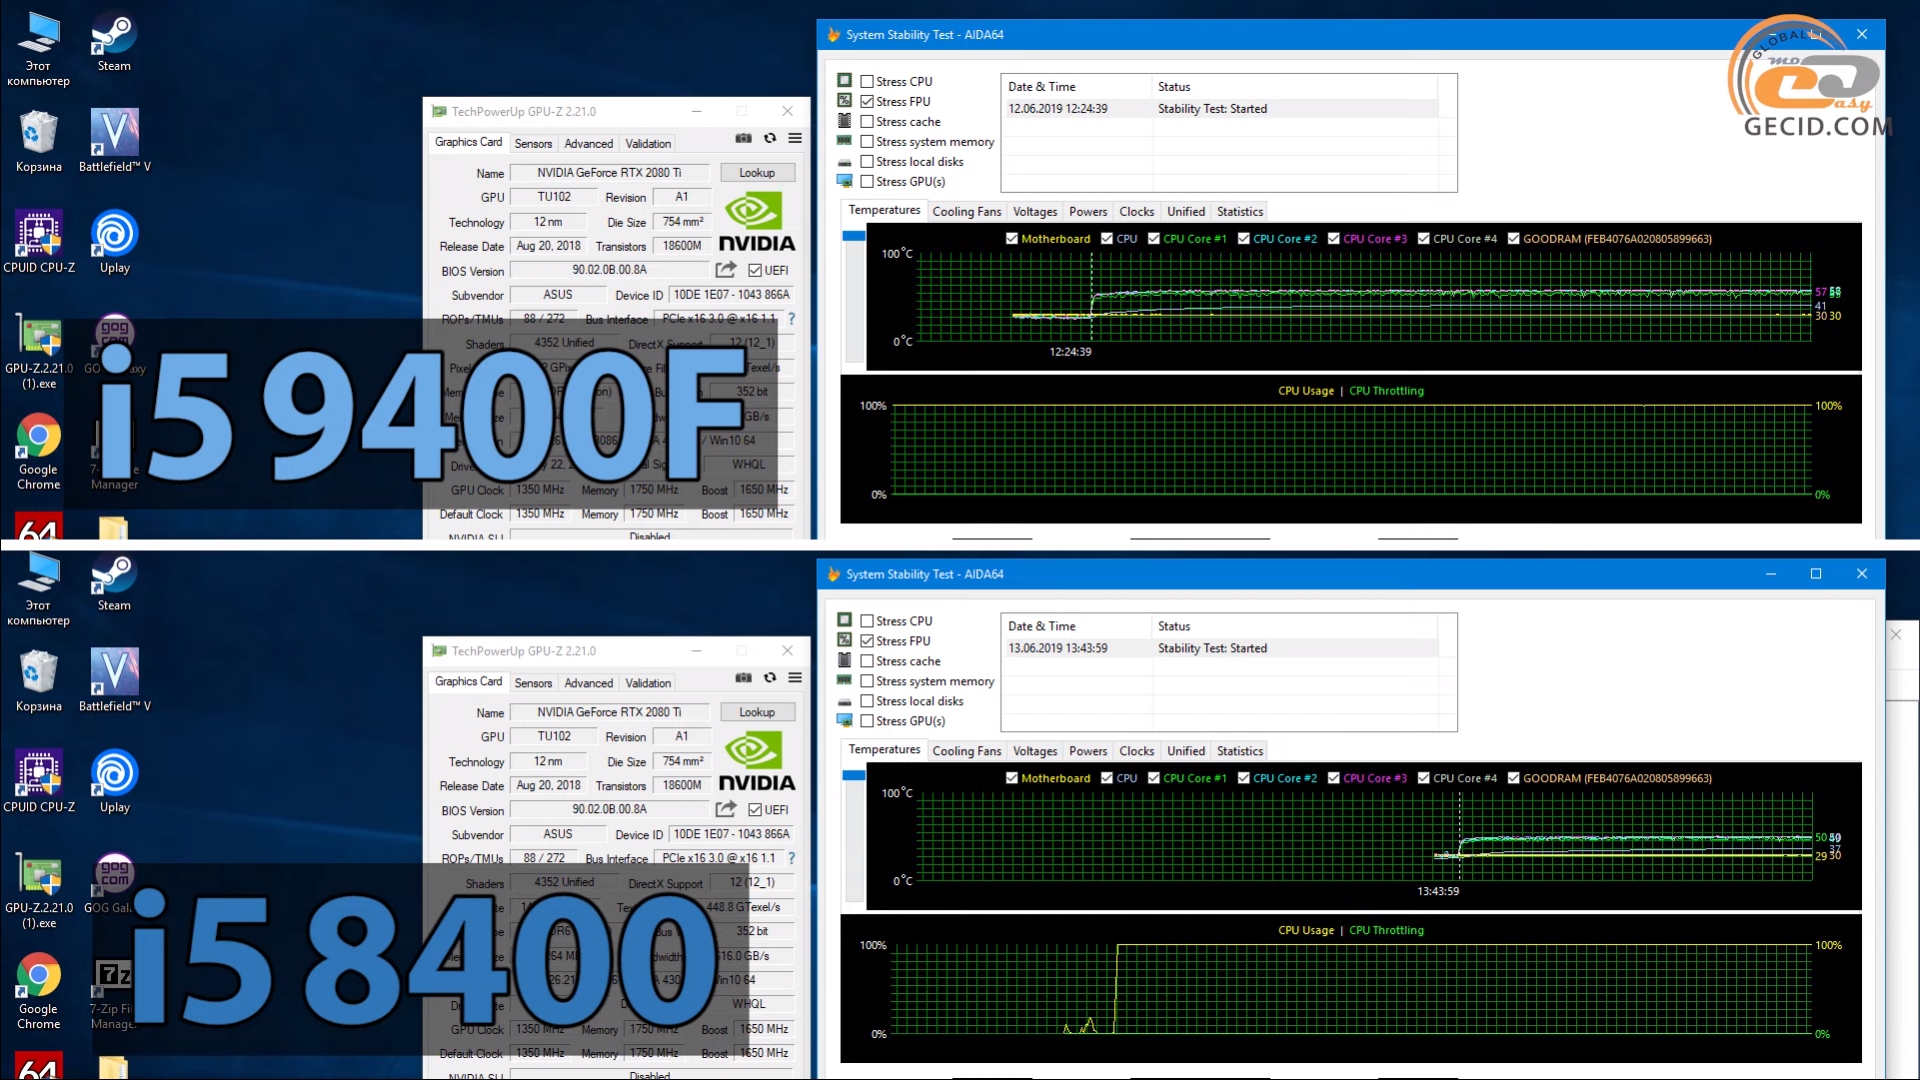This screenshot has width=1920, height=1080.
Task: Open GPU-Z.2.21.0 exe on upper desktop
Action: (39, 351)
